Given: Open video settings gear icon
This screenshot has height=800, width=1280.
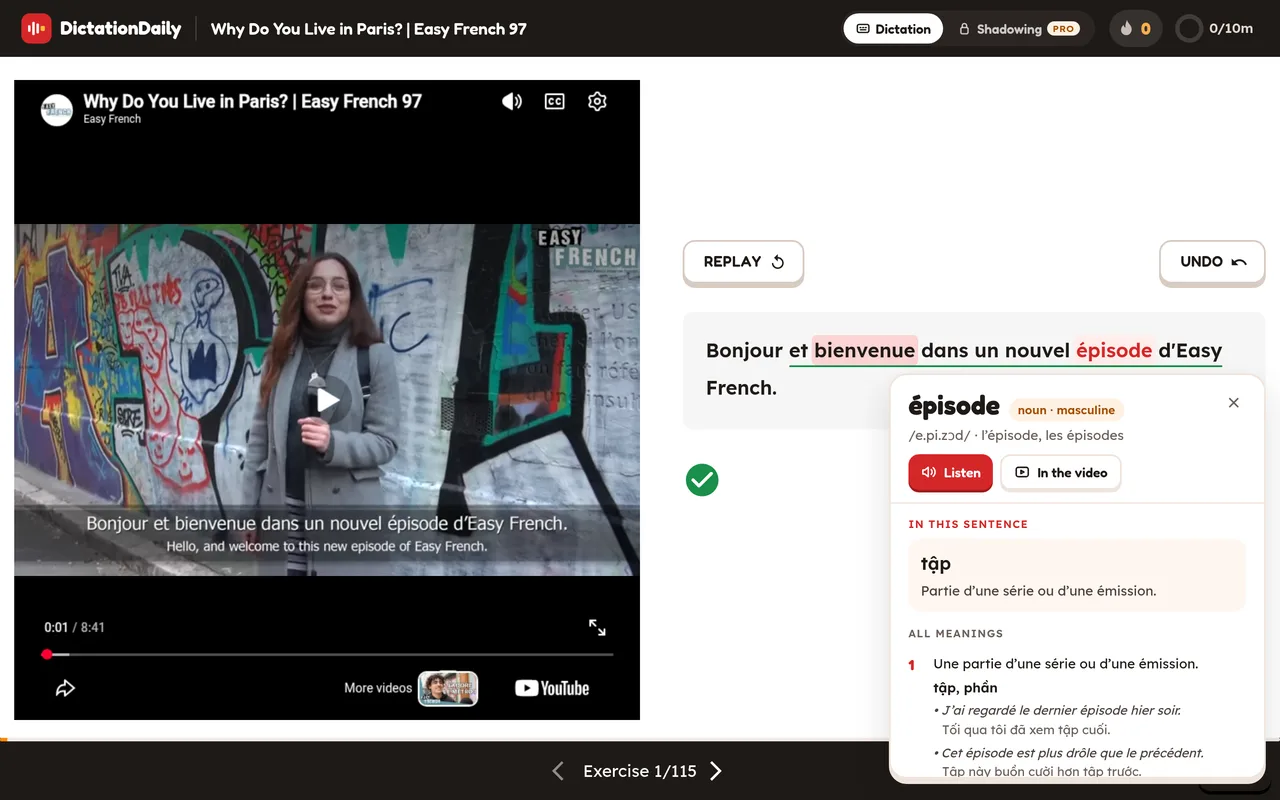Looking at the screenshot, I should point(597,101).
